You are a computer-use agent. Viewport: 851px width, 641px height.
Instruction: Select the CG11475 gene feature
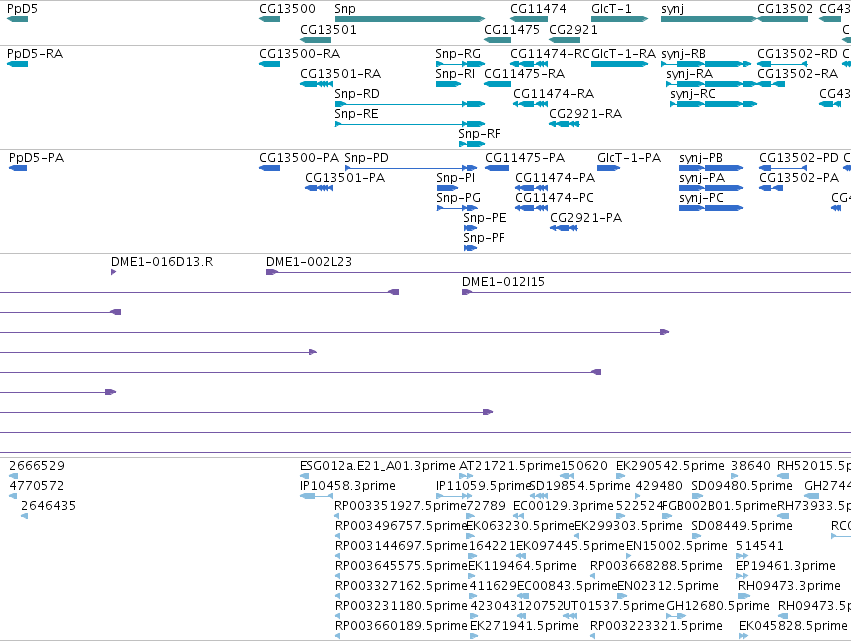(x=498, y=40)
